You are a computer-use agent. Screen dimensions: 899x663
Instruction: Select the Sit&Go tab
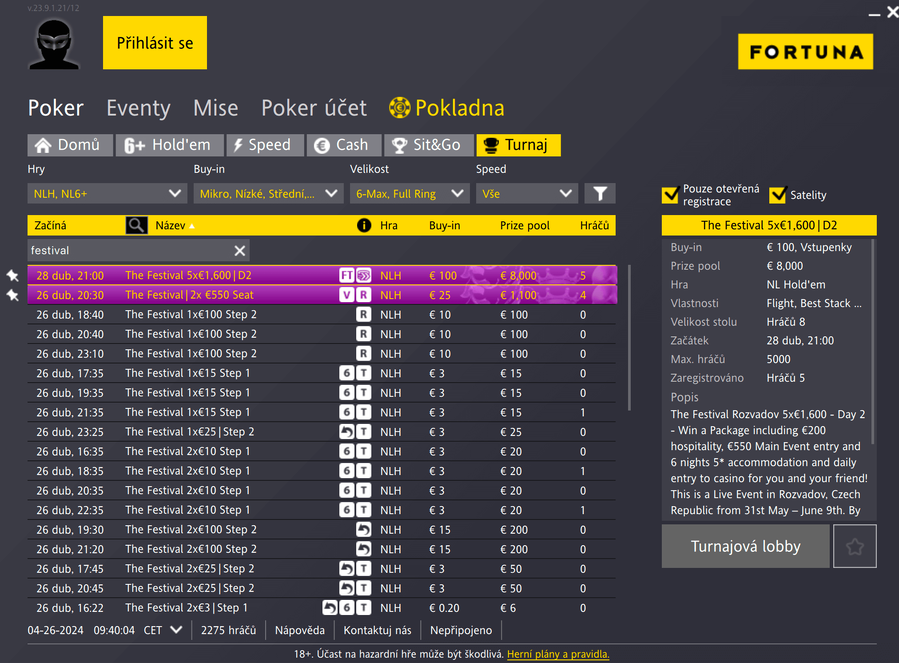coord(429,145)
